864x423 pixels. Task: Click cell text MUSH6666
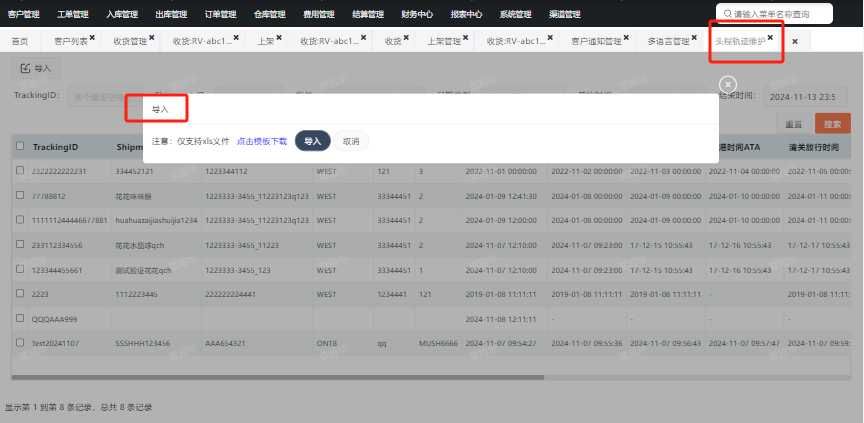[x=438, y=343]
